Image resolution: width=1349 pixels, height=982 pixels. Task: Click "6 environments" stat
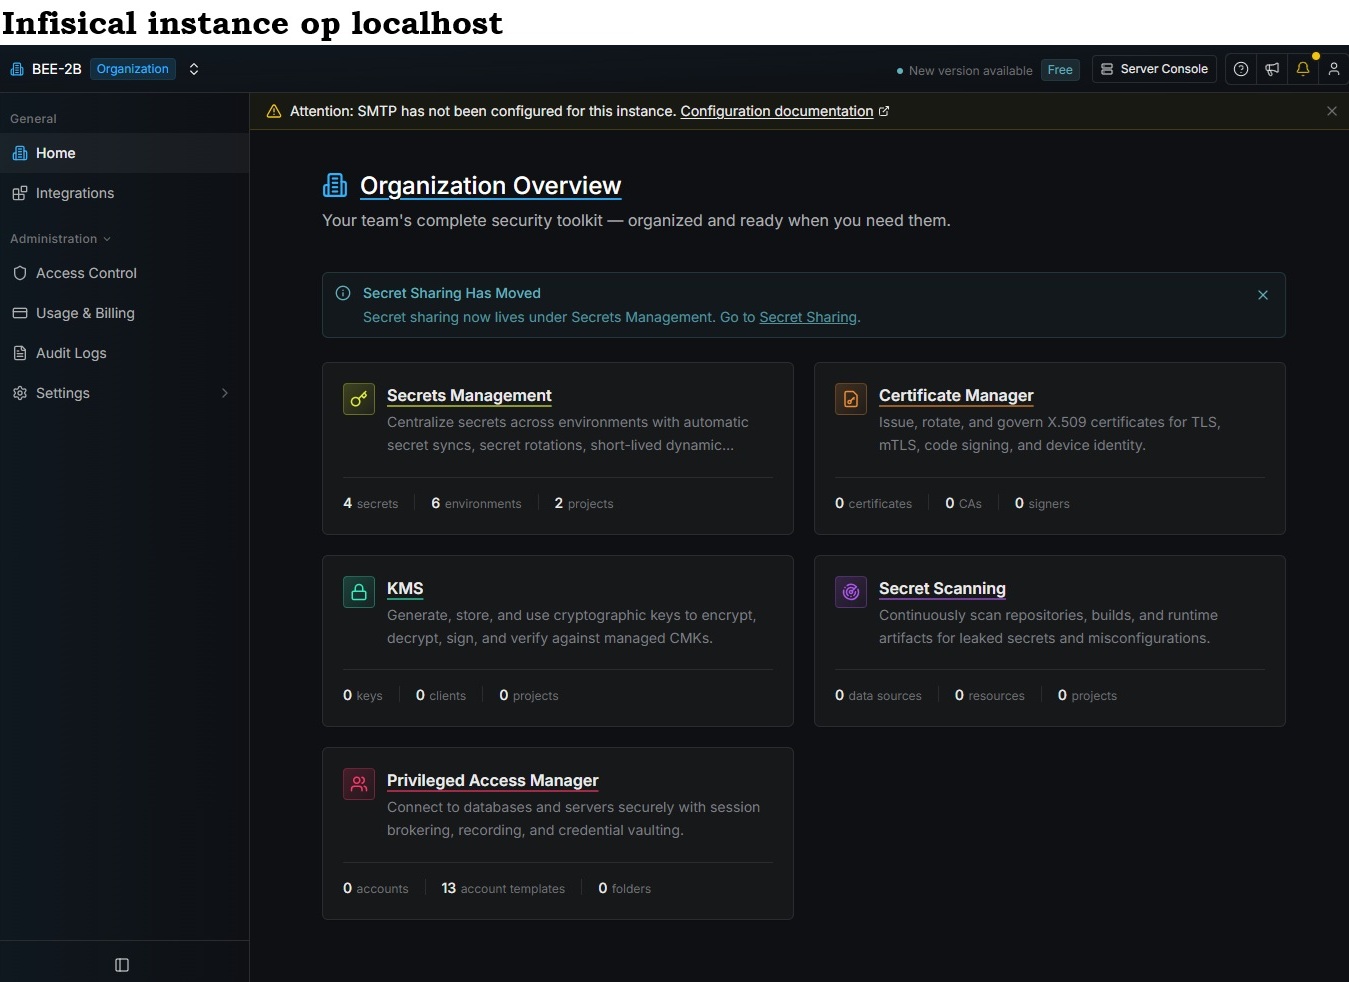pyautogui.click(x=476, y=503)
